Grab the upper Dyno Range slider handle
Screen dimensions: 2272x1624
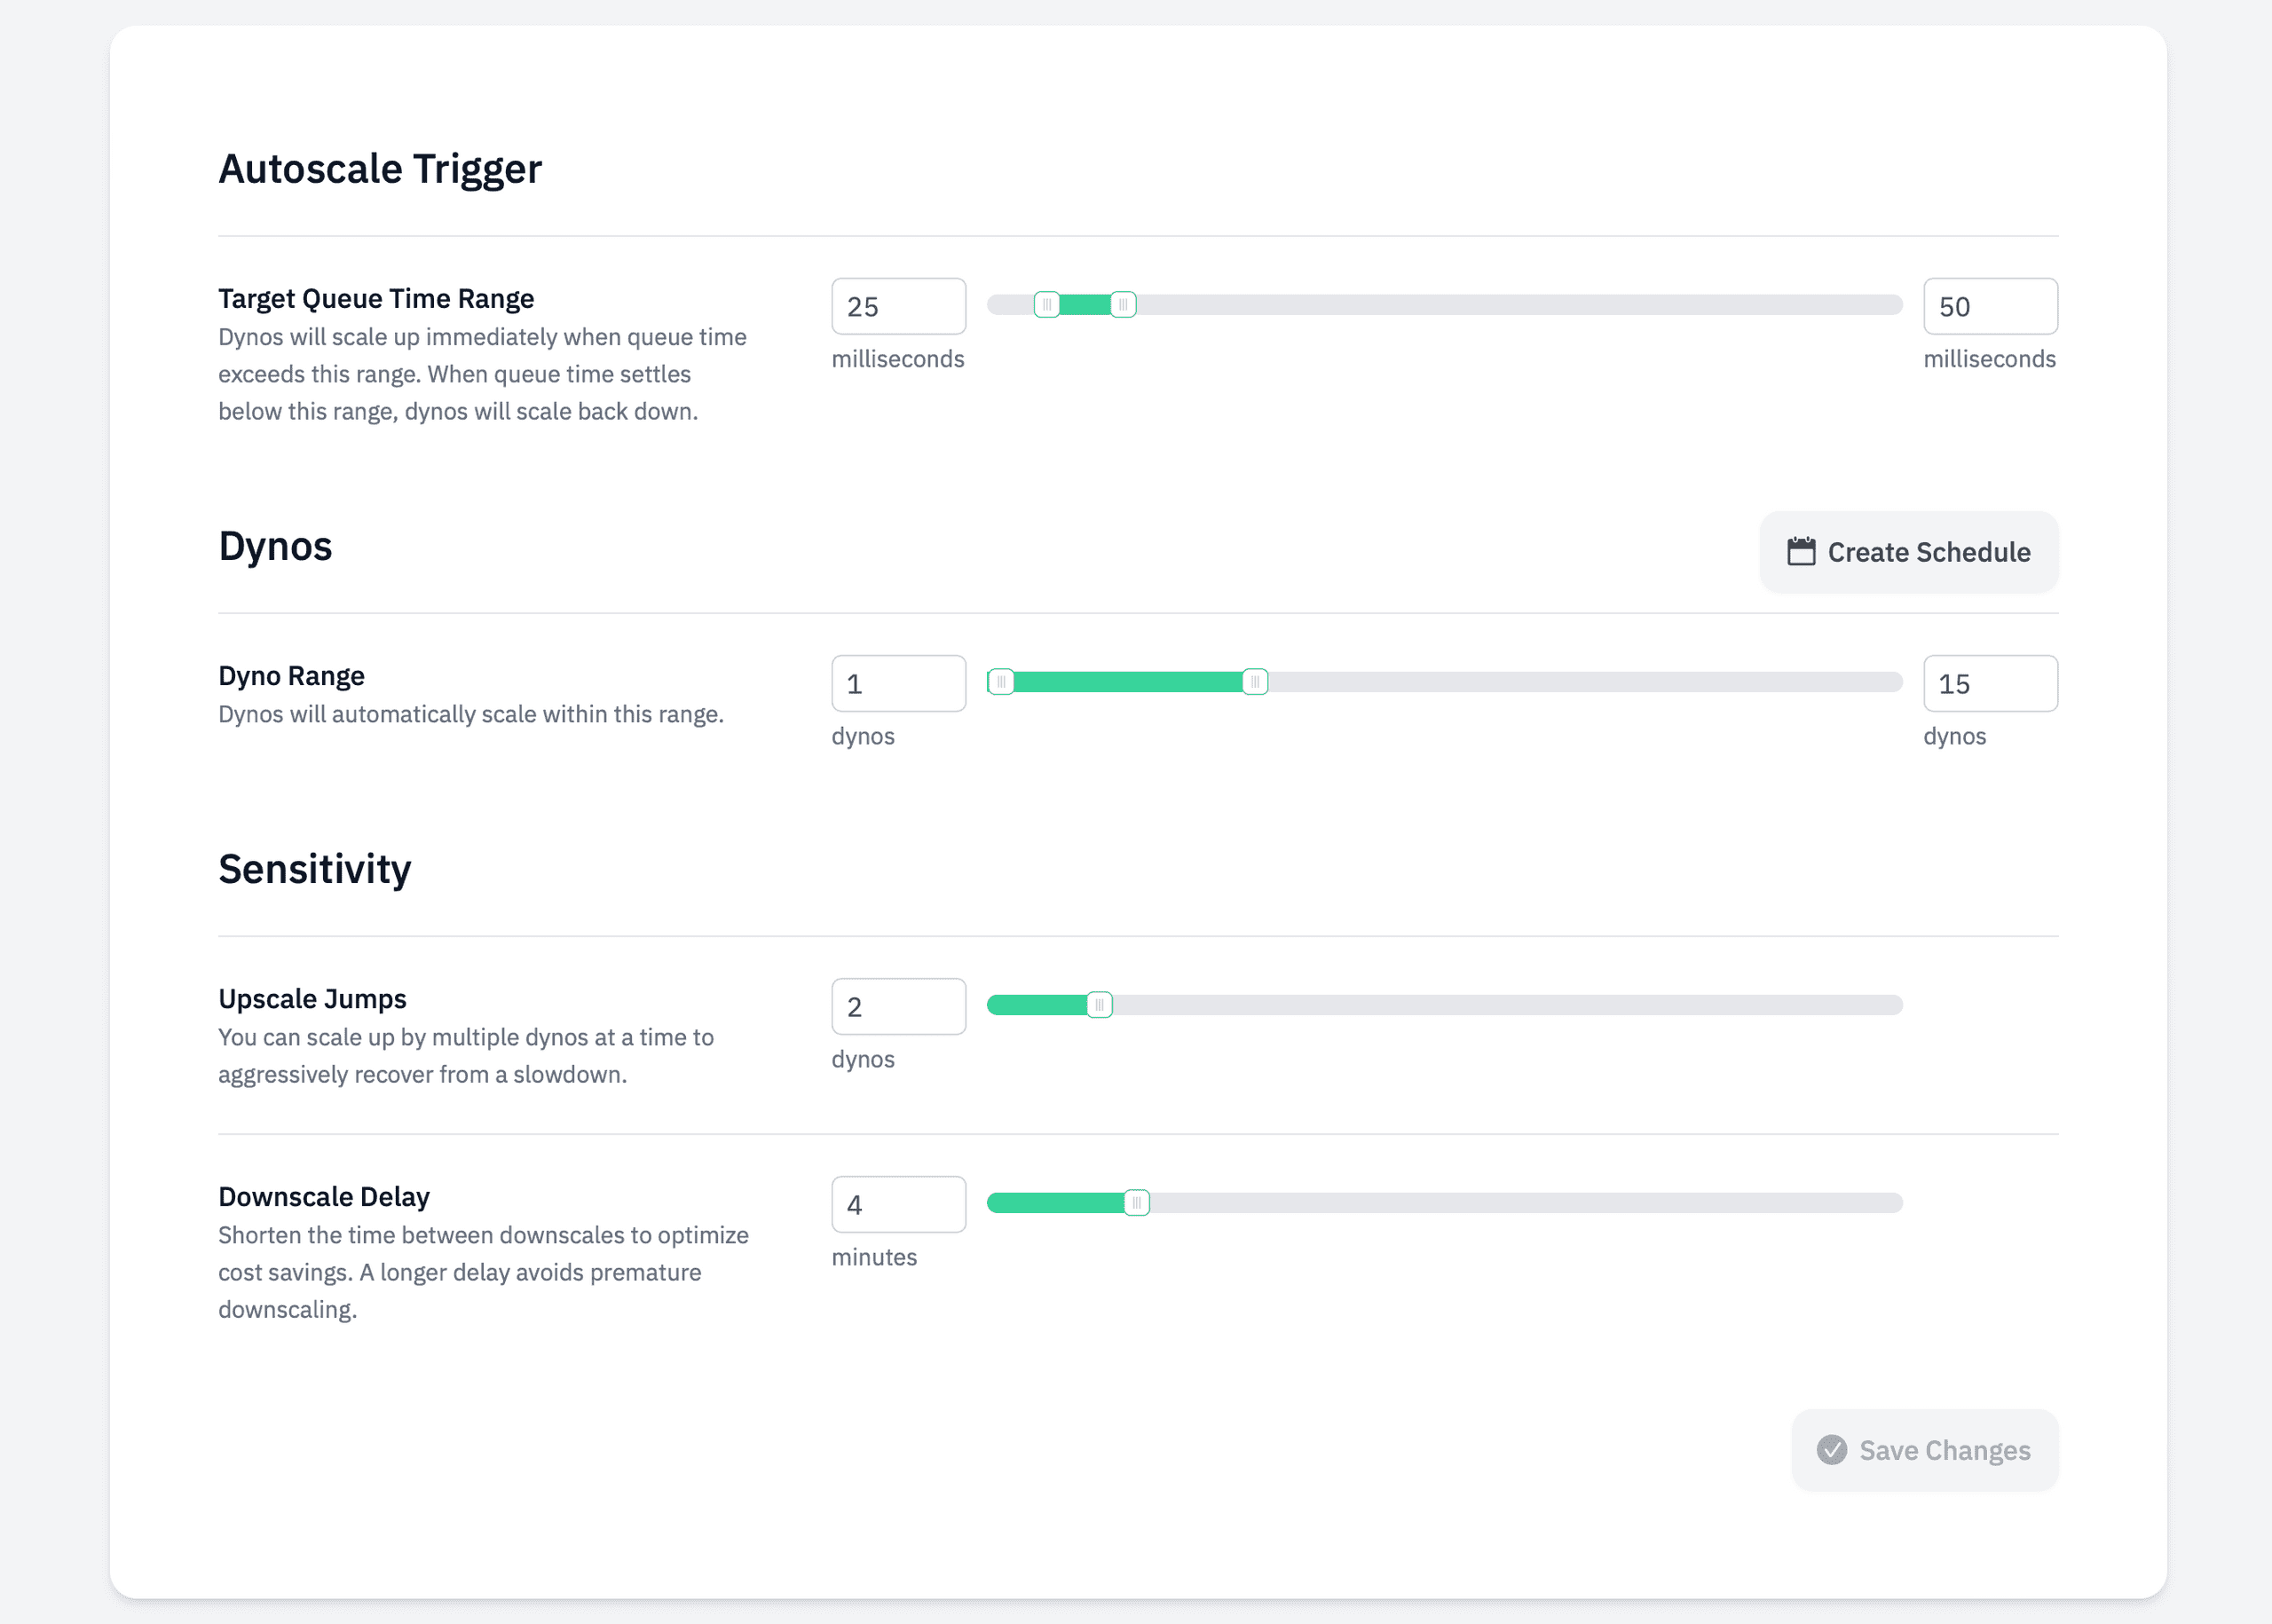[1254, 681]
